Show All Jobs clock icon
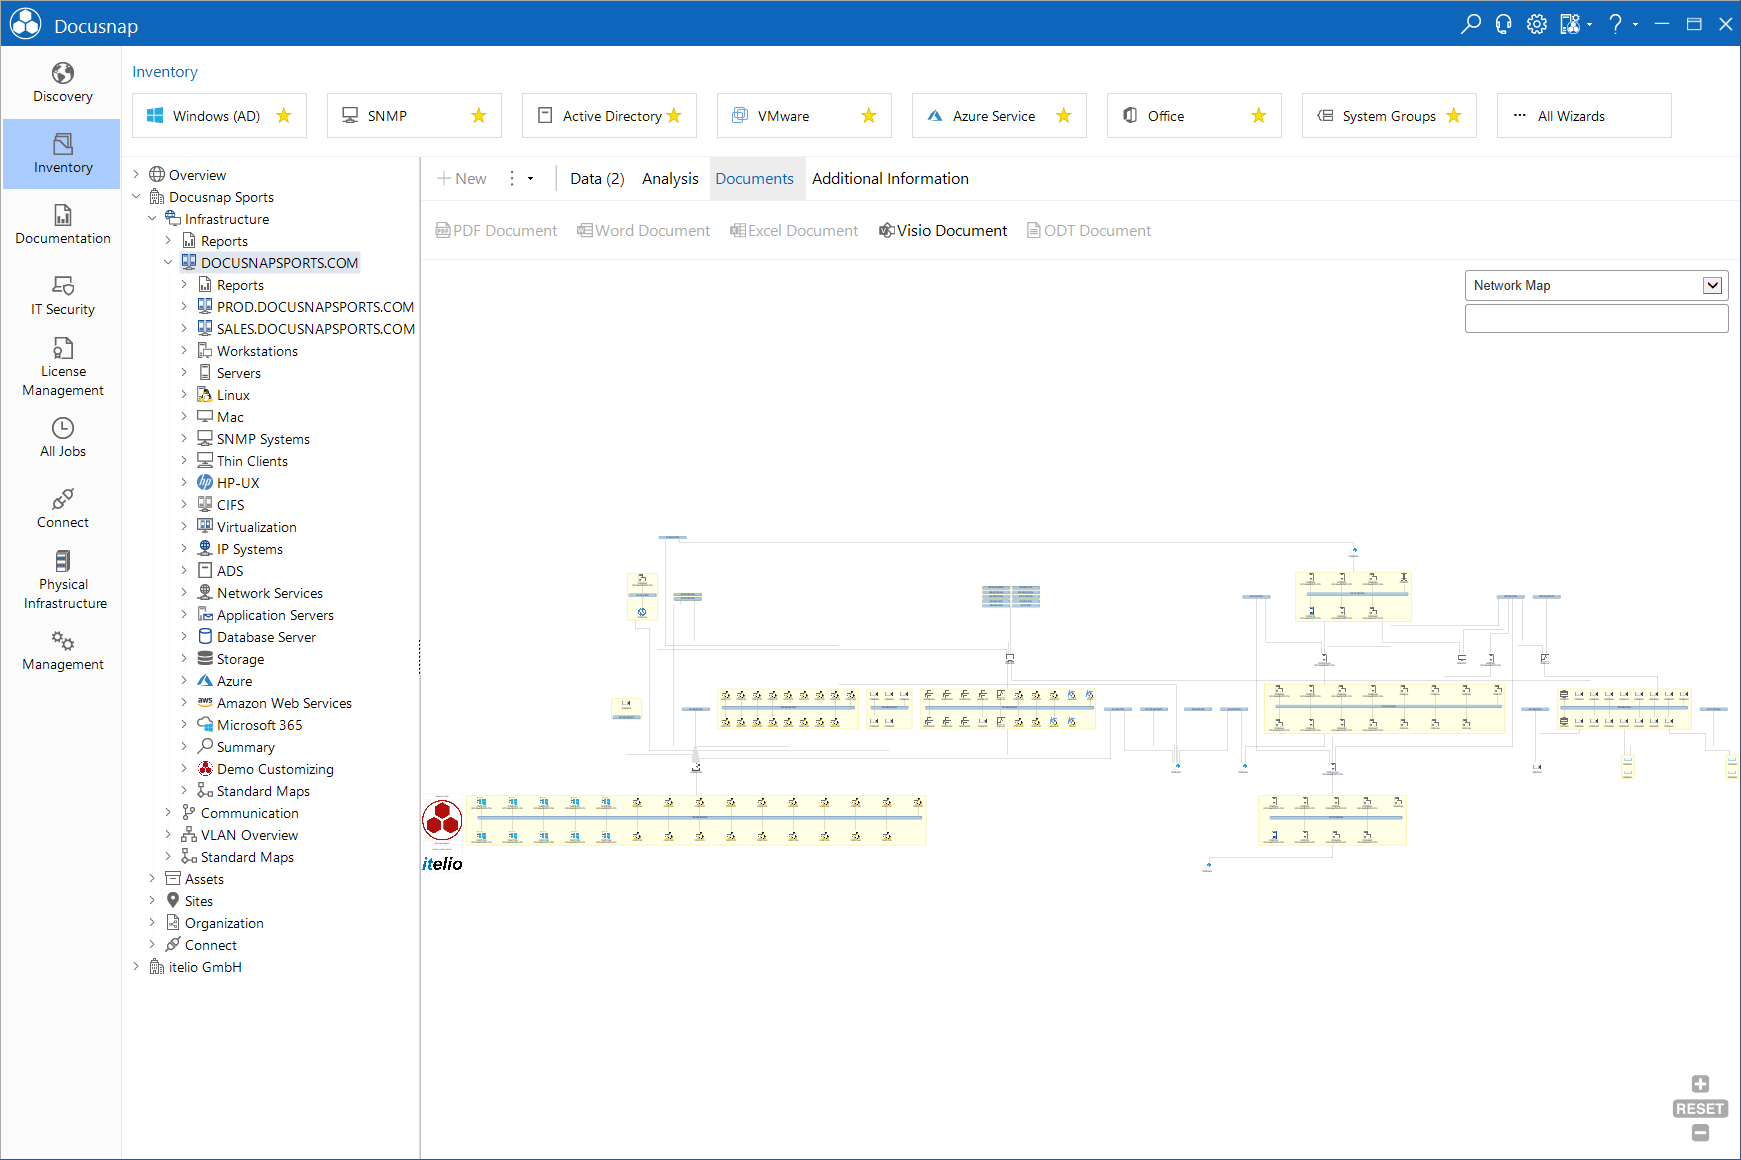 [62, 428]
